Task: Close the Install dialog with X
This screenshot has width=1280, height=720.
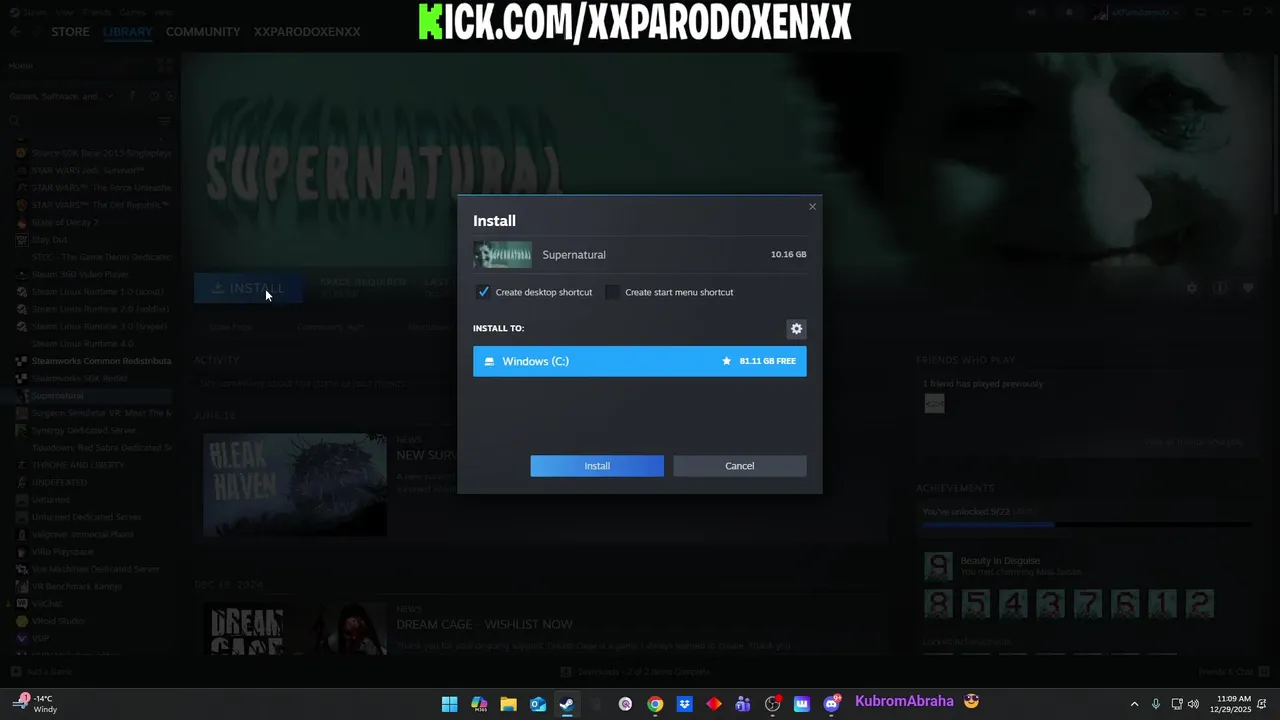Action: tap(812, 207)
